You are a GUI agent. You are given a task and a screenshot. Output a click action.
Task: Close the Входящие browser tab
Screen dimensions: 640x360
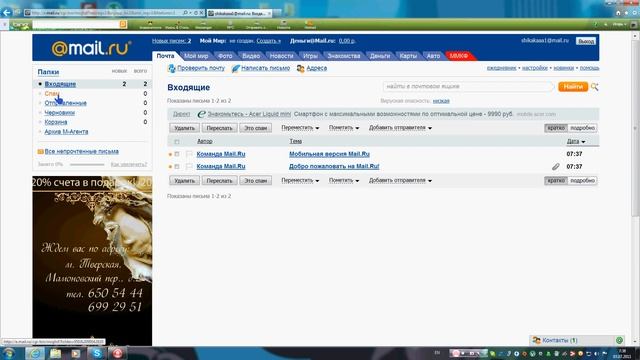pos(269,13)
